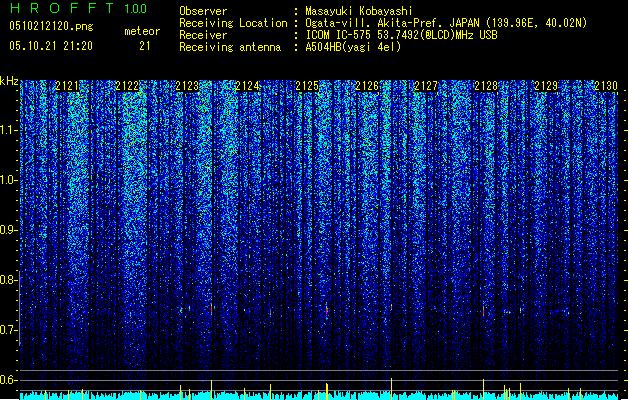Click the 'Receiving antenna' field label
This screenshot has height=400, width=629.
pyautogui.click(x=230, y=47)
